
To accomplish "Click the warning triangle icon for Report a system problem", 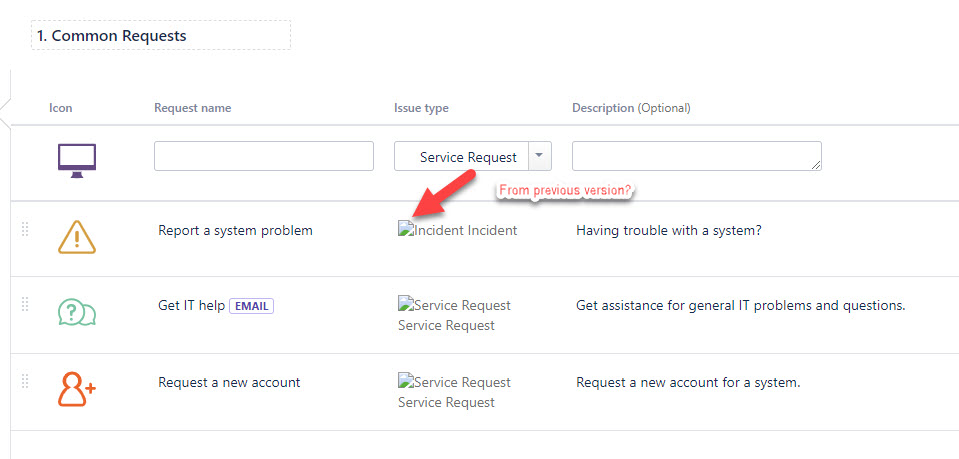I will tap(77, 237).
